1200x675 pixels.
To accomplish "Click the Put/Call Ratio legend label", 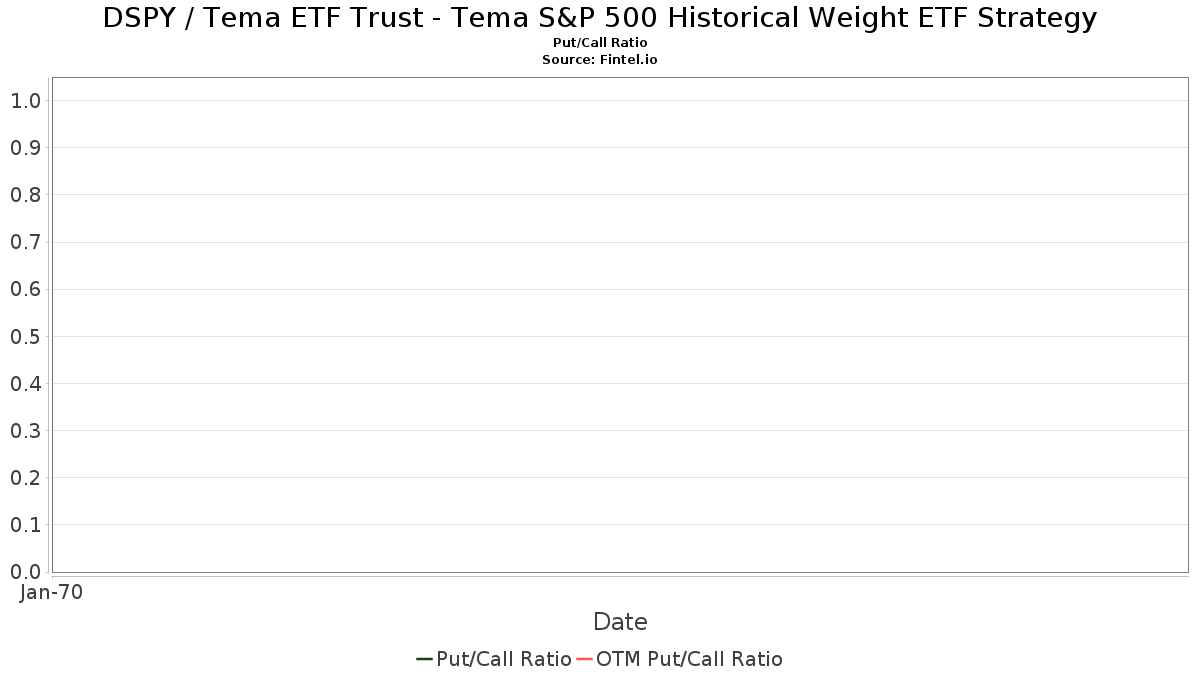I will [x=504, y=659].
